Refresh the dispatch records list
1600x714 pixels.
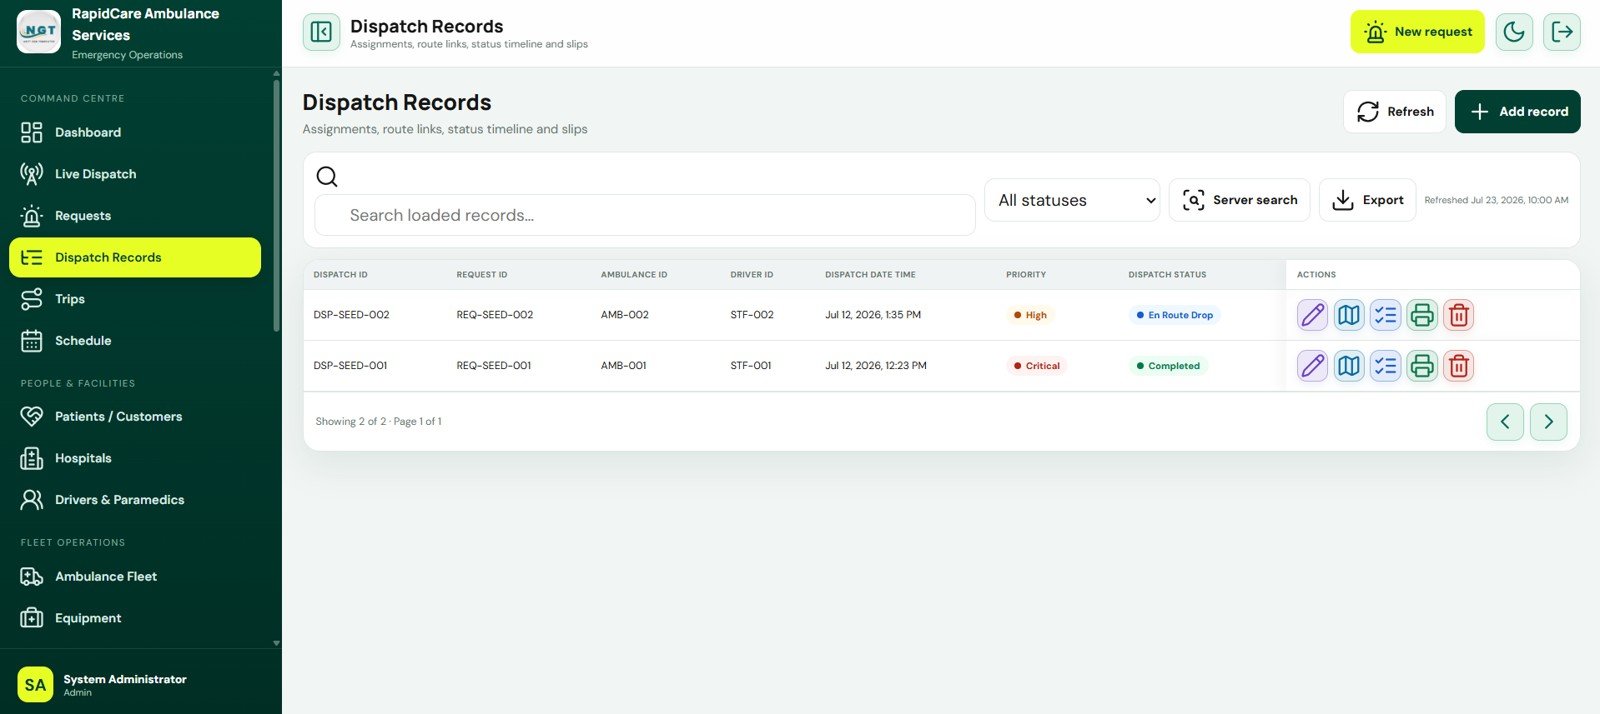click(1395, 112)
